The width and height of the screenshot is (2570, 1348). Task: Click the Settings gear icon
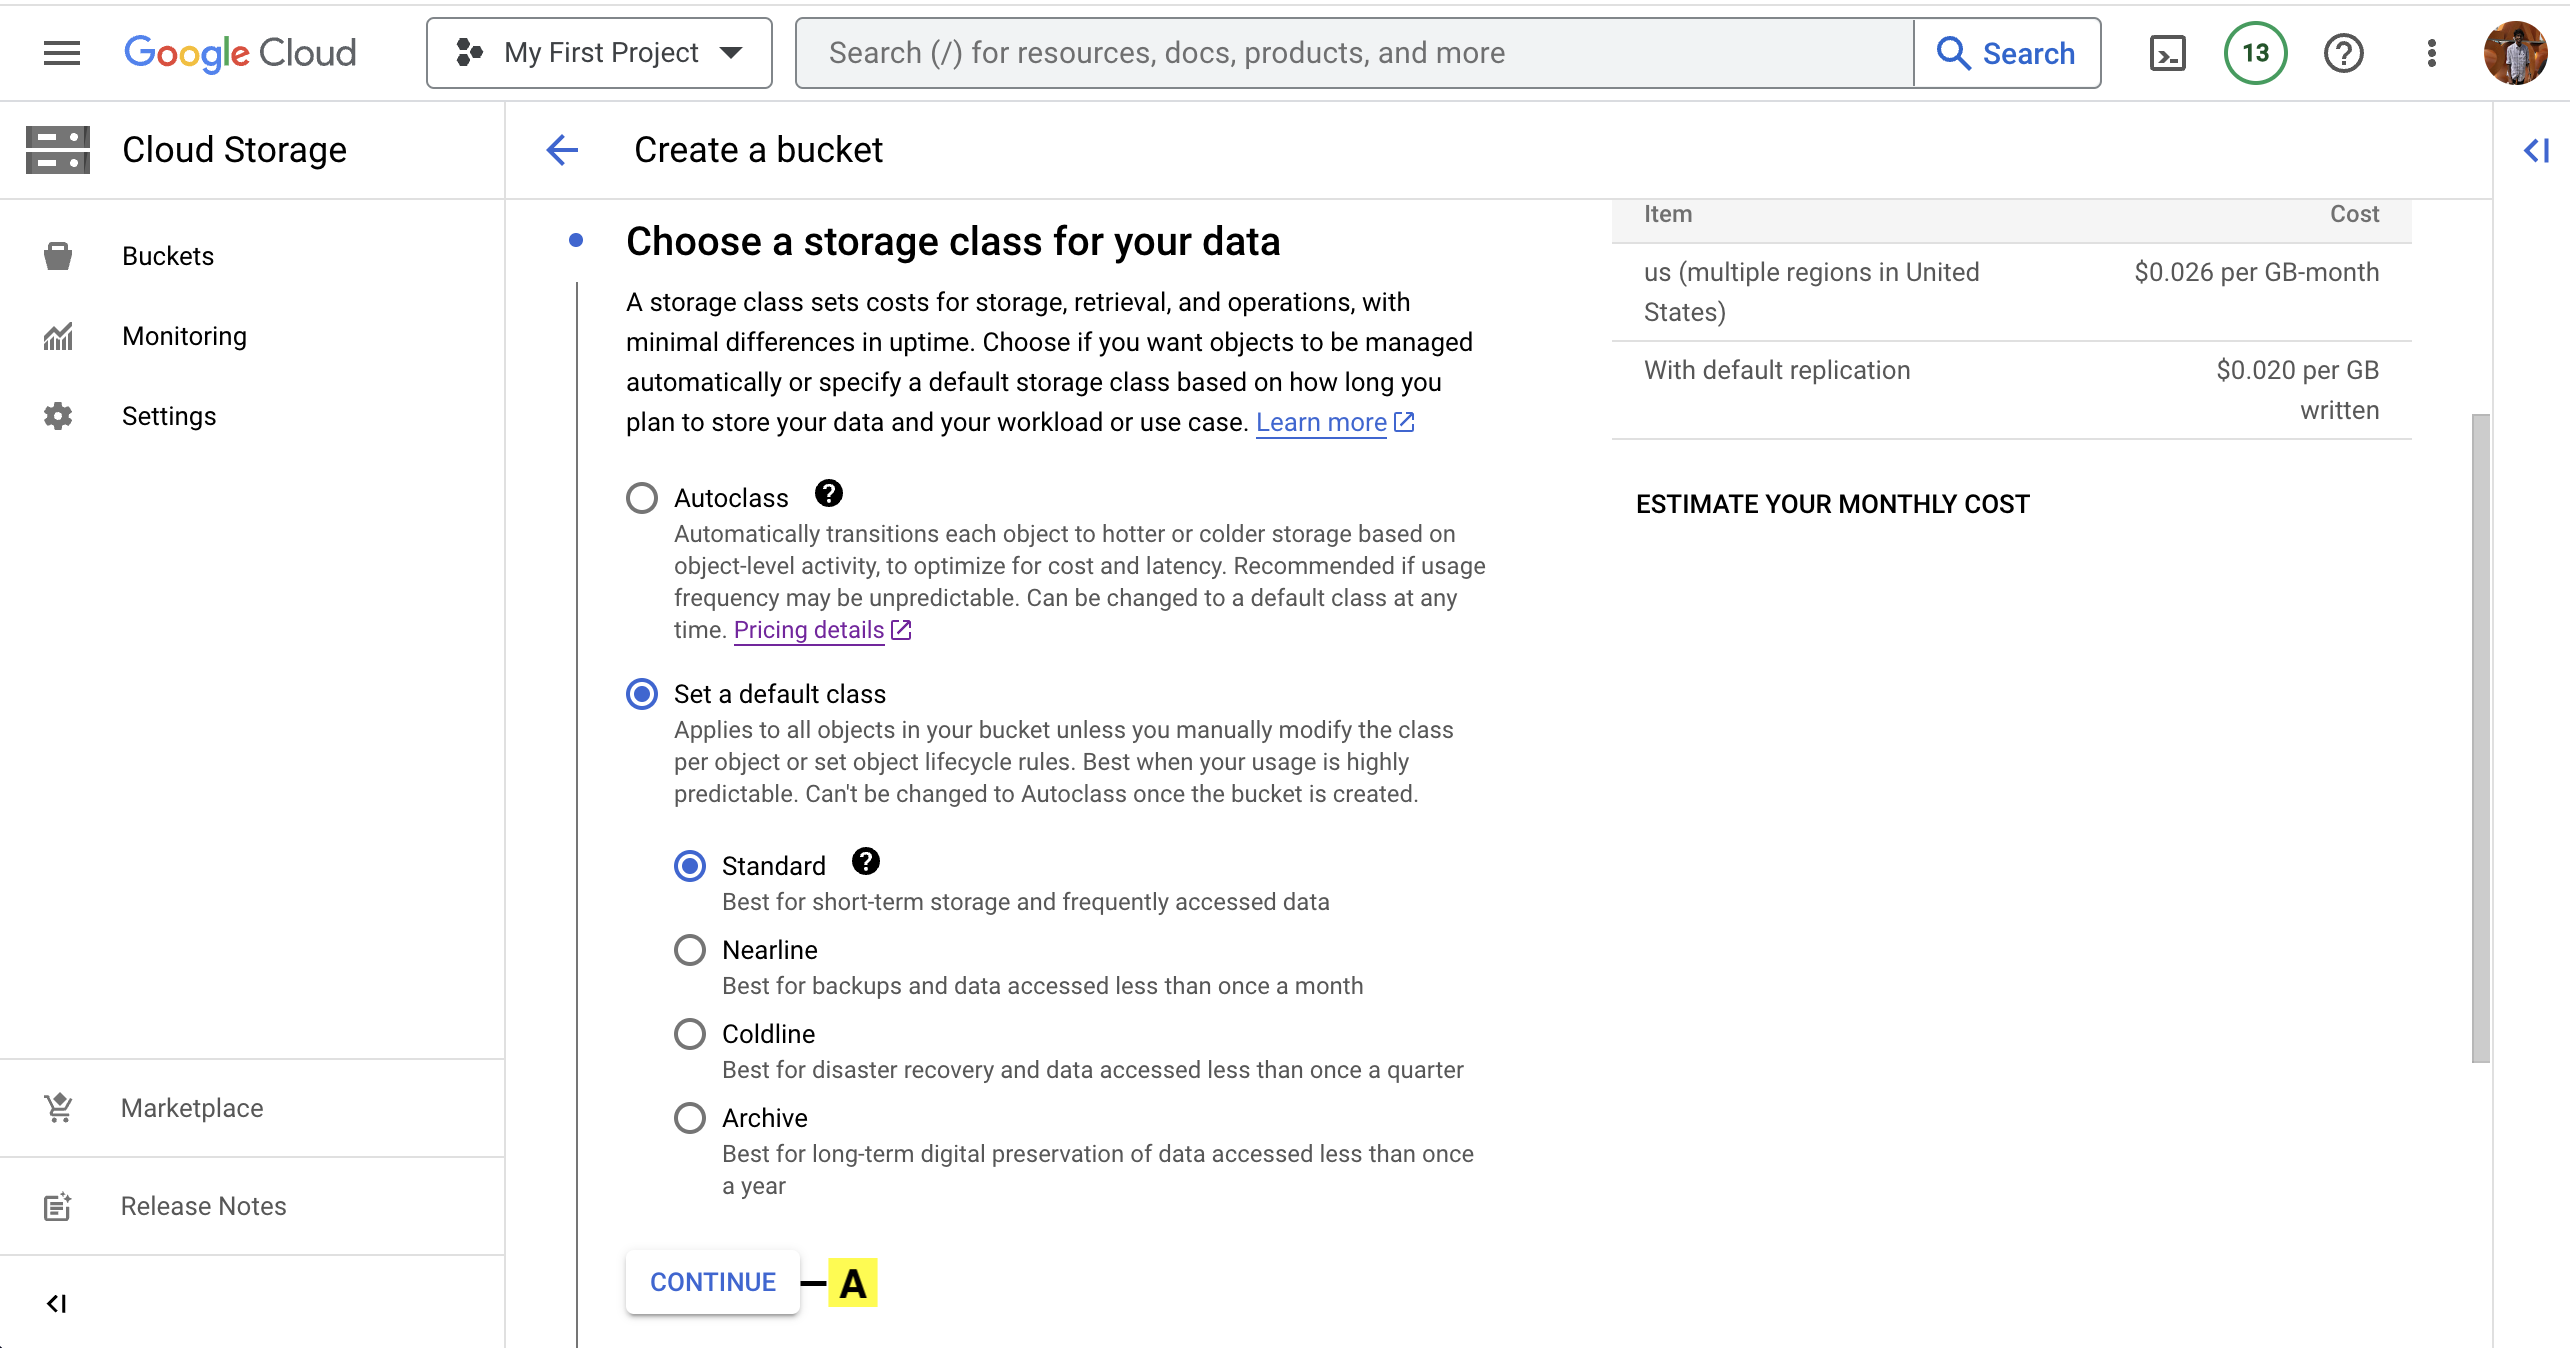[58, 416]
